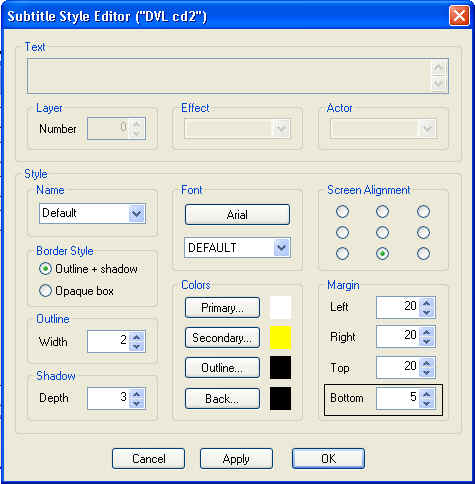Click the yellow secondary color swatch
Image resolution: width=475 pixels, height=484 pixels.
[x=280, y=338]
